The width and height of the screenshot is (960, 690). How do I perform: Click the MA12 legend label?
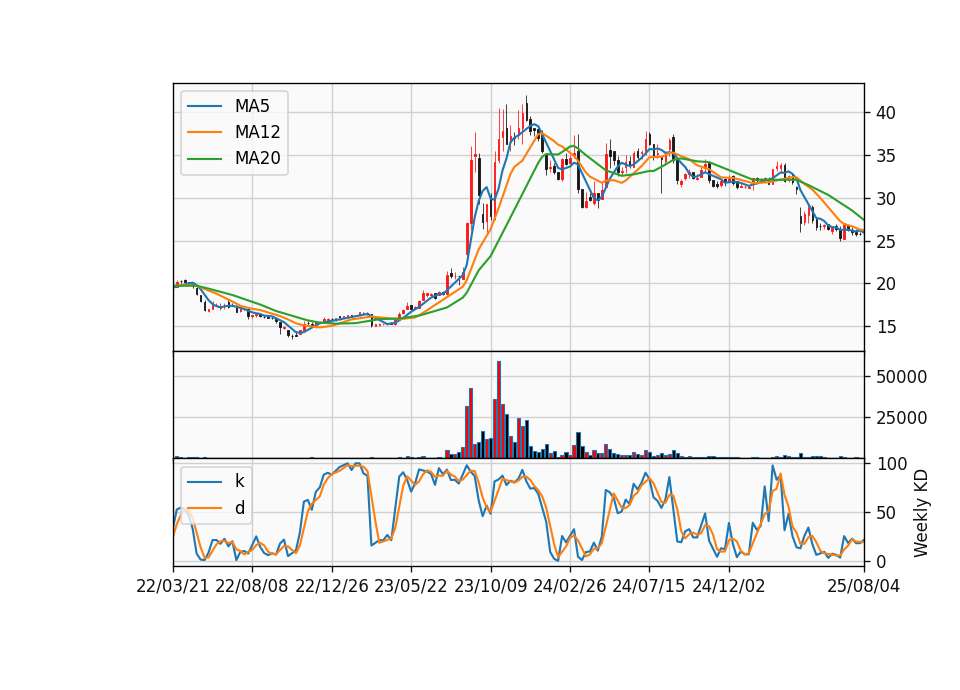click(x=257, y=132)
